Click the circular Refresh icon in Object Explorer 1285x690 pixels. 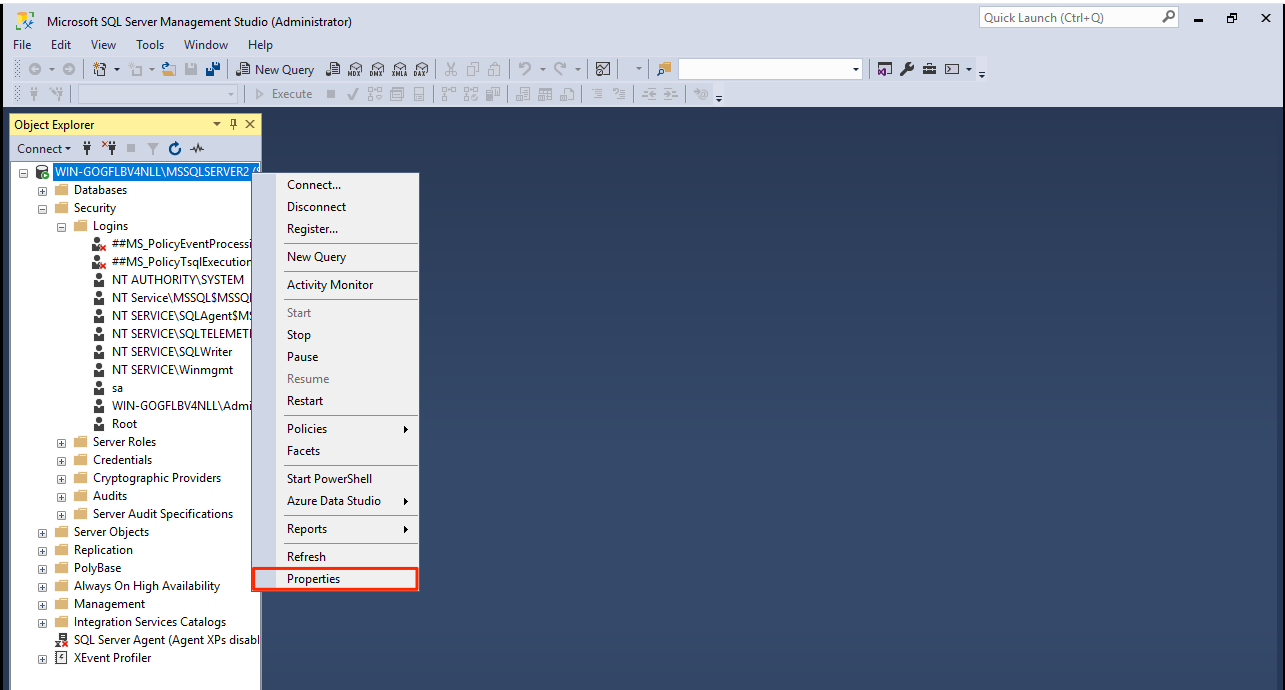175,148
